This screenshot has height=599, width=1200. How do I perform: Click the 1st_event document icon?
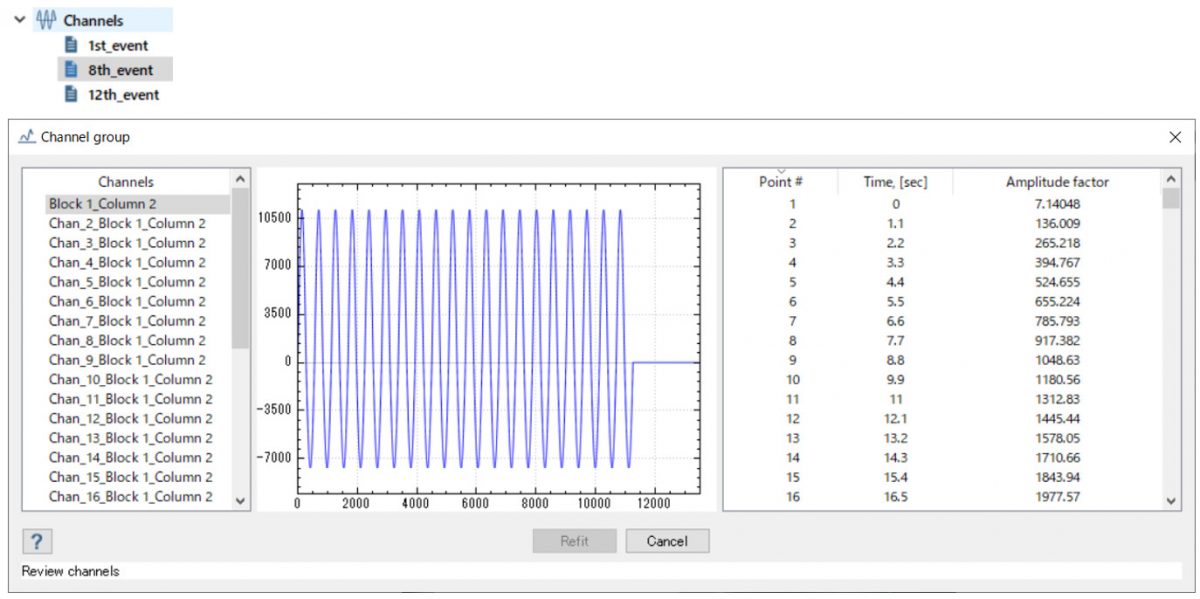[71, 45]
